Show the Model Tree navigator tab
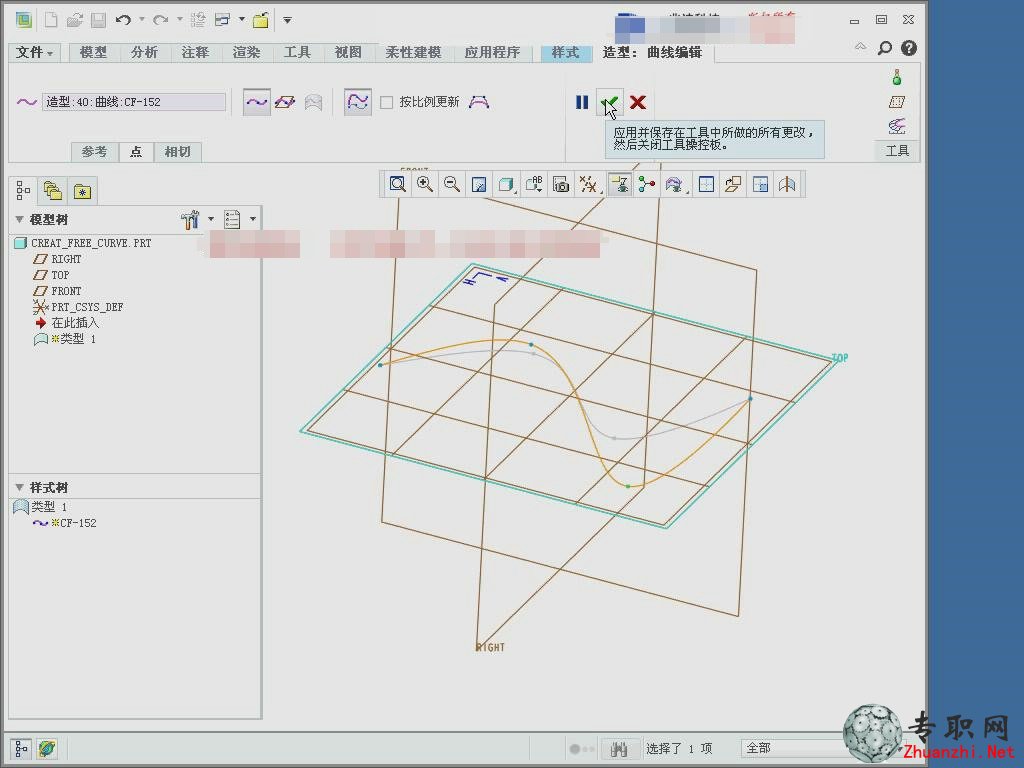 [x=23, y=191]
